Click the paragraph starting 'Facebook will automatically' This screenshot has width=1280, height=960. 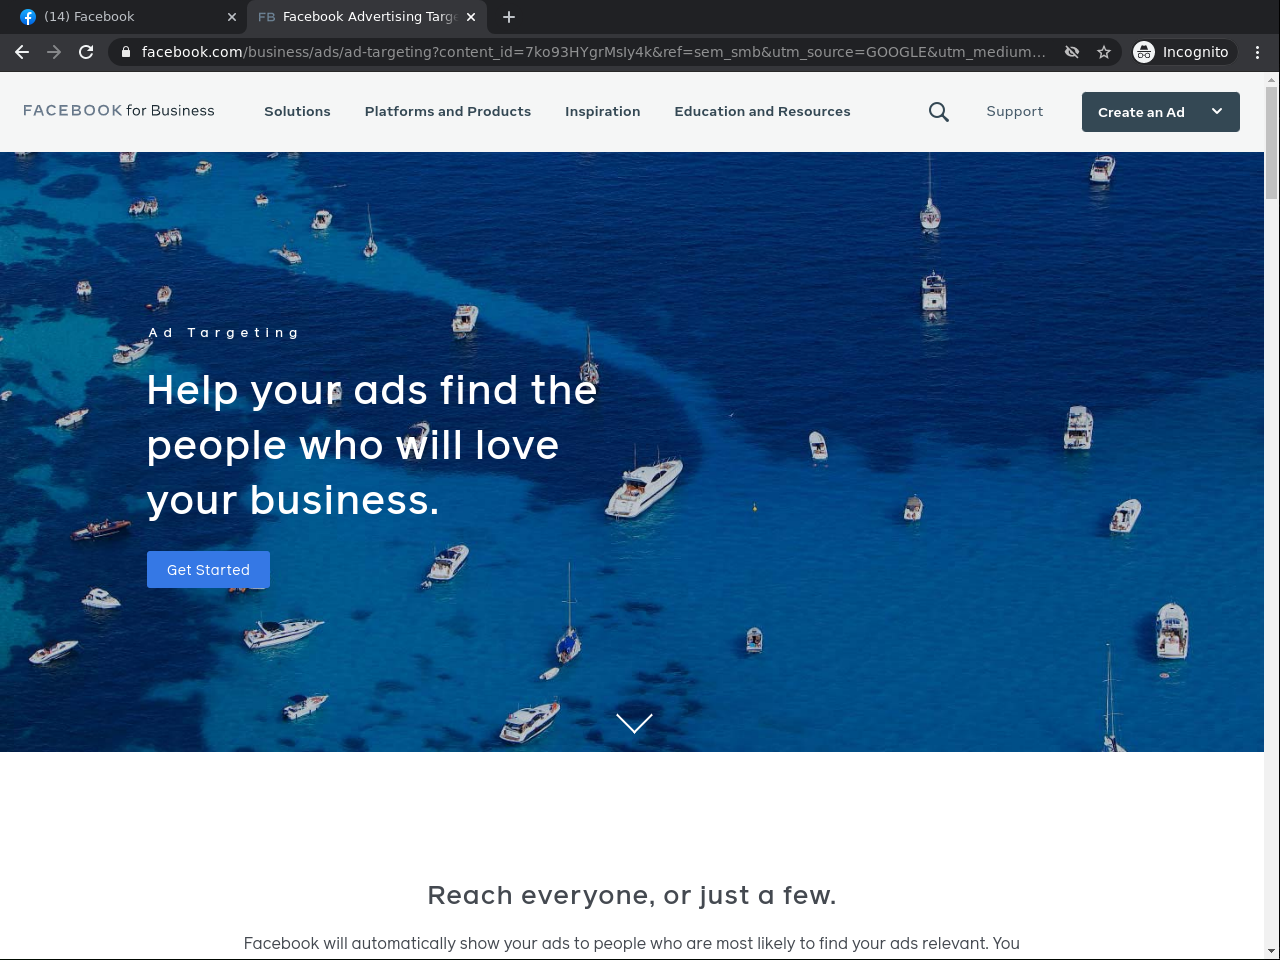[632, 943]
